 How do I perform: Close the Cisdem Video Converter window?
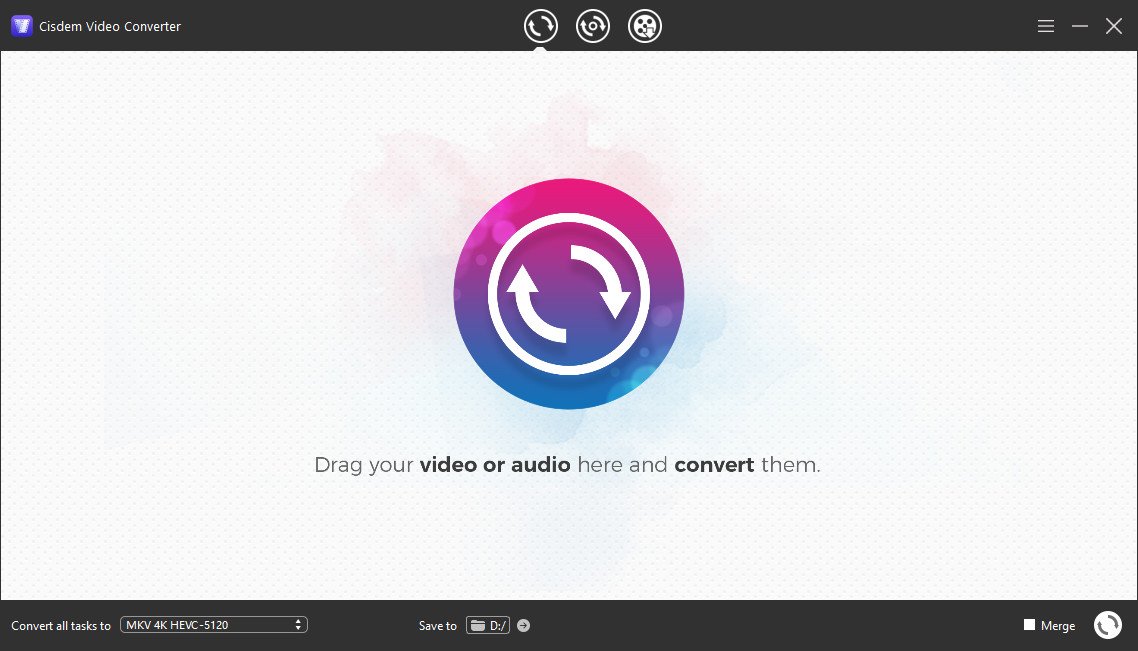[1114, 27]
